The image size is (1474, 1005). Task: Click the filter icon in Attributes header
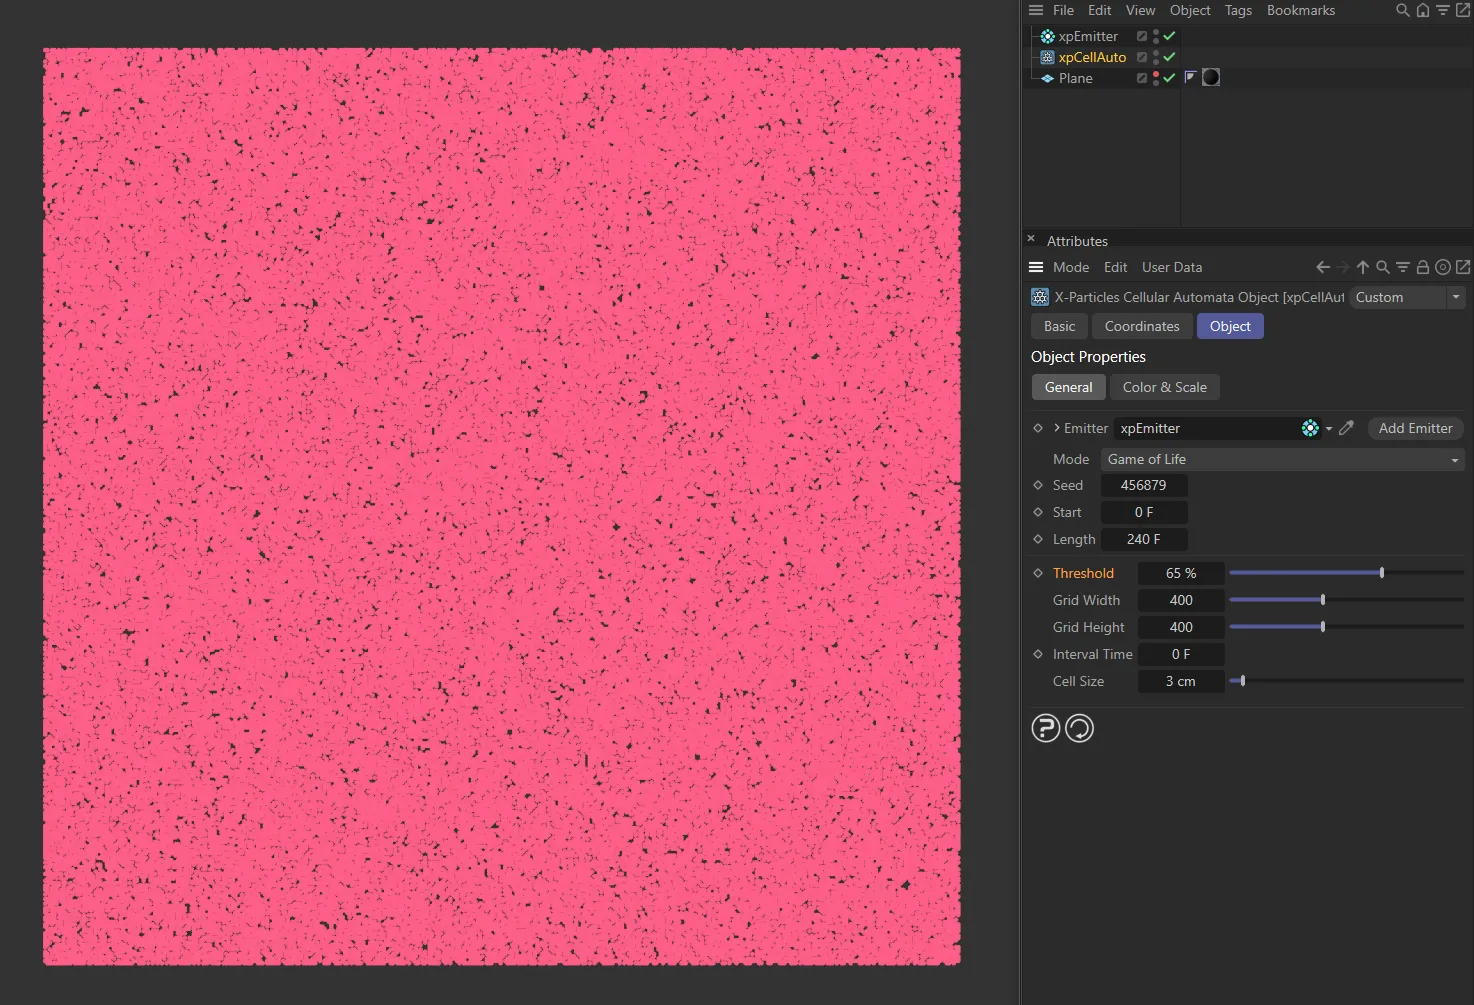tap(1402, 267)
